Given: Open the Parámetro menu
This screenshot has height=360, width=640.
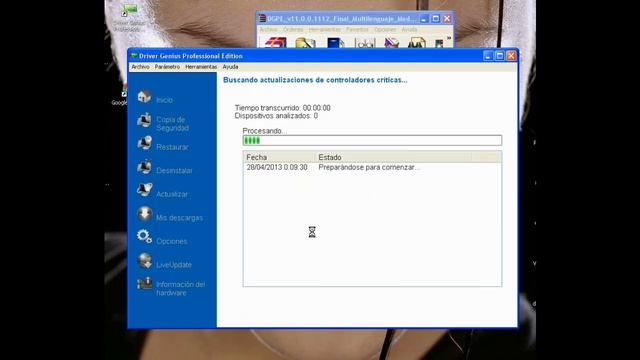Looking at the screenshot, I should pos(167,67).
